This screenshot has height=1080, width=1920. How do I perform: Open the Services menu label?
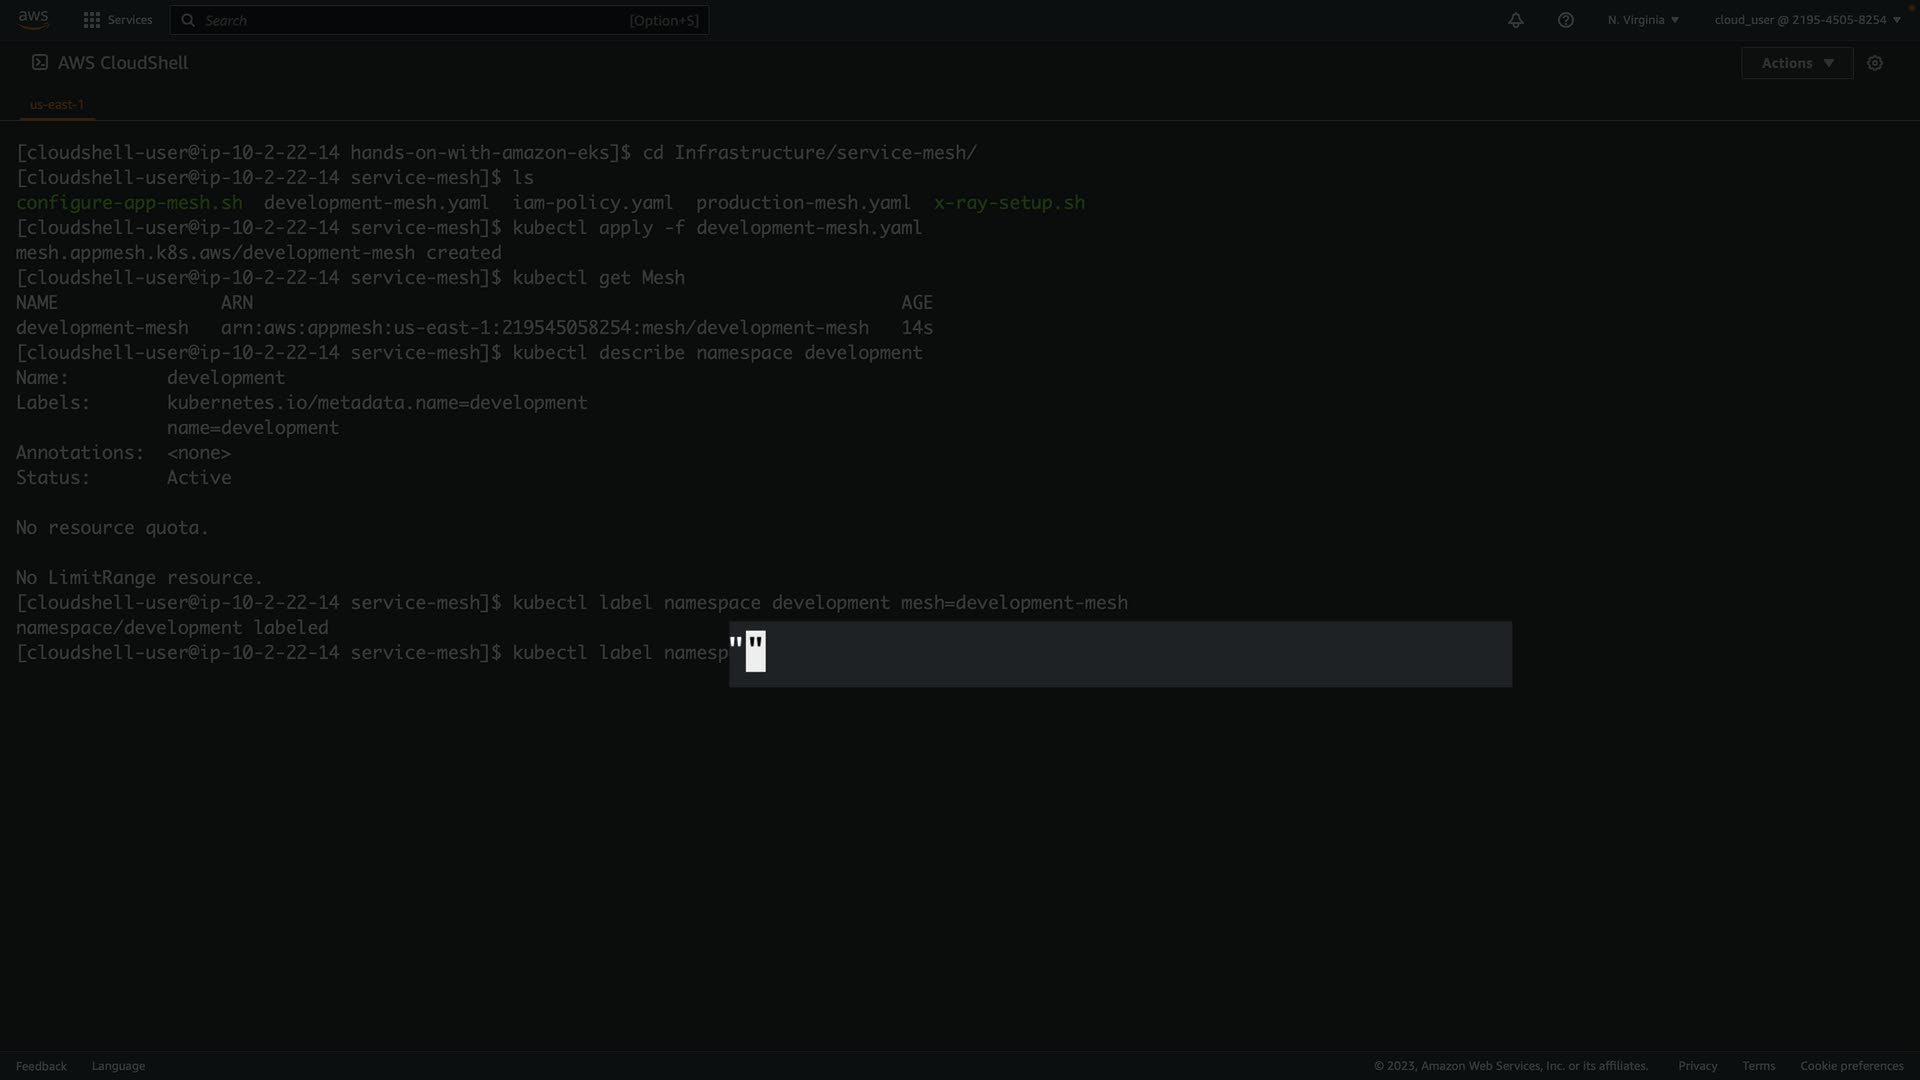pyautogui.click(x=130, y=20)
